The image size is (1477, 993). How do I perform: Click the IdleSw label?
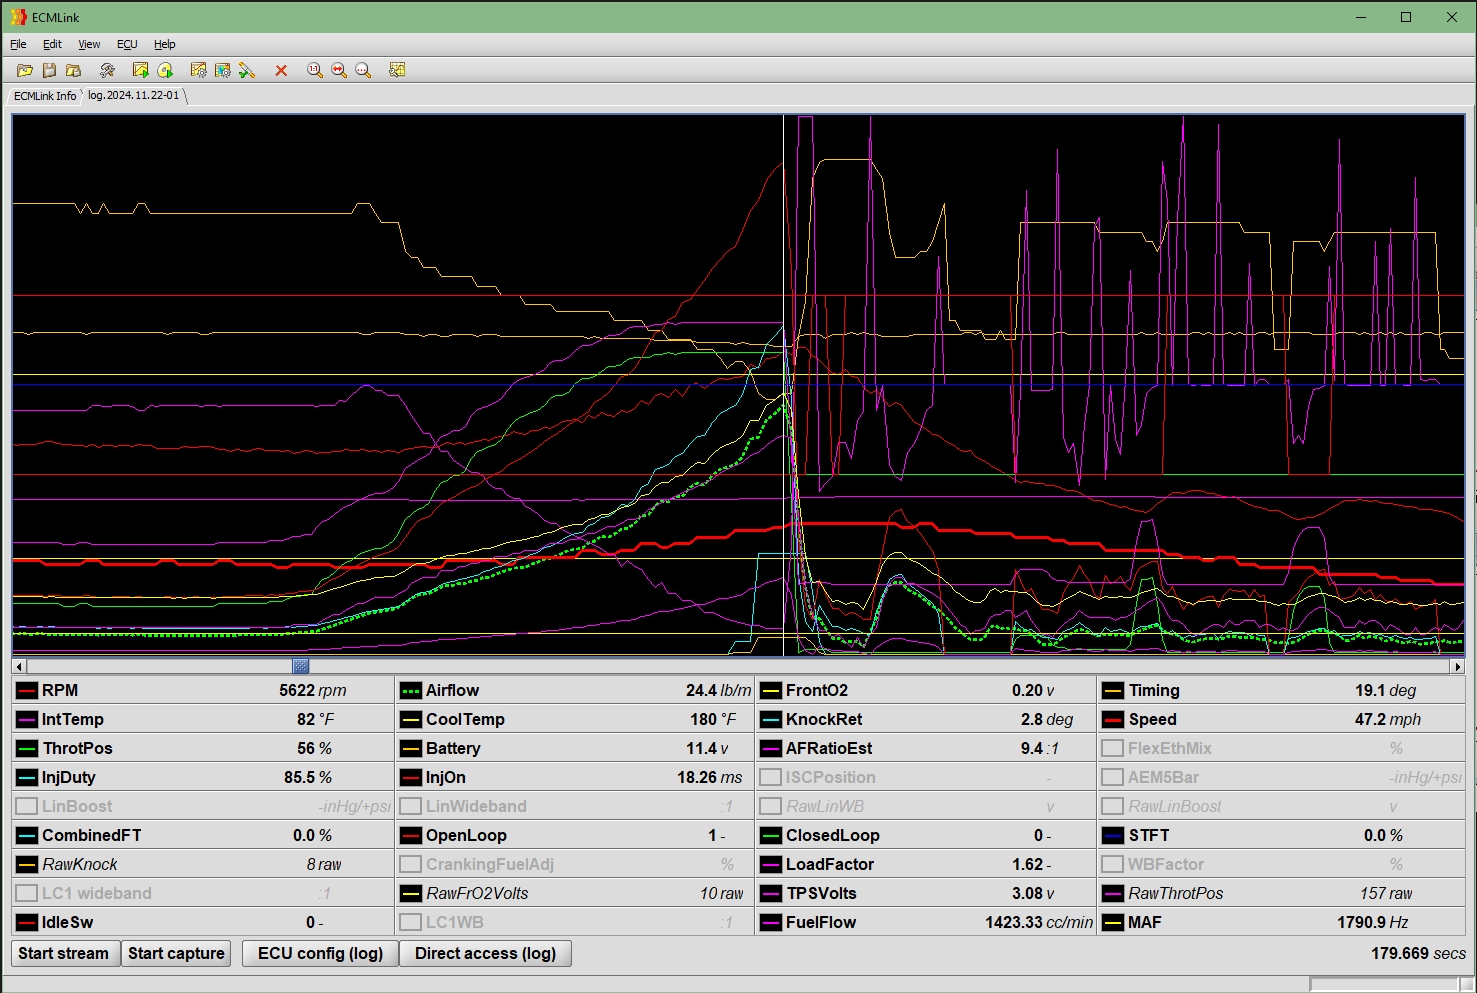(x=68, y=922)
